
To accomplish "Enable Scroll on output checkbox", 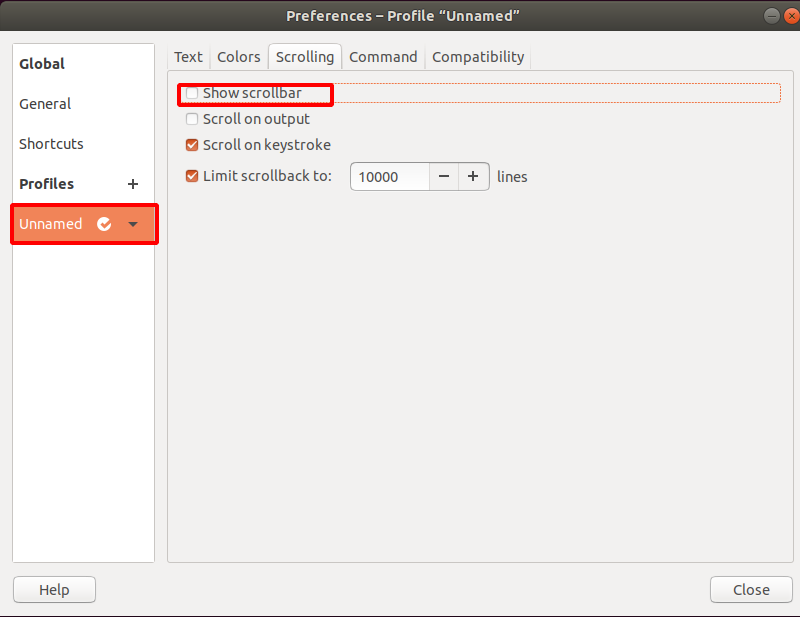I will pyautogui.click(x=192, y=119).
